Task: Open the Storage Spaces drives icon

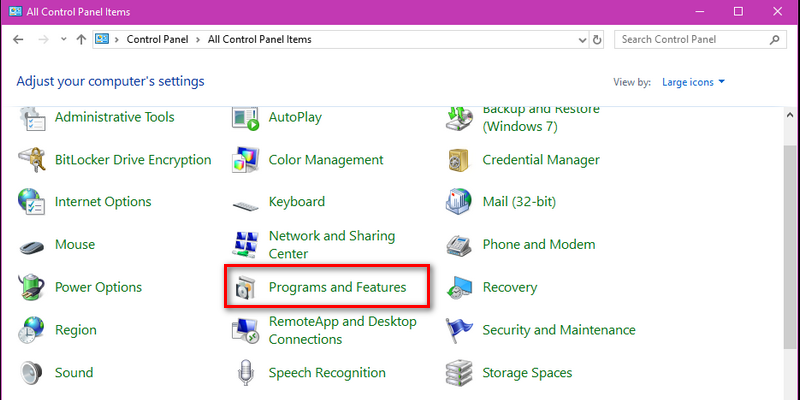Action: coord(460,372)
